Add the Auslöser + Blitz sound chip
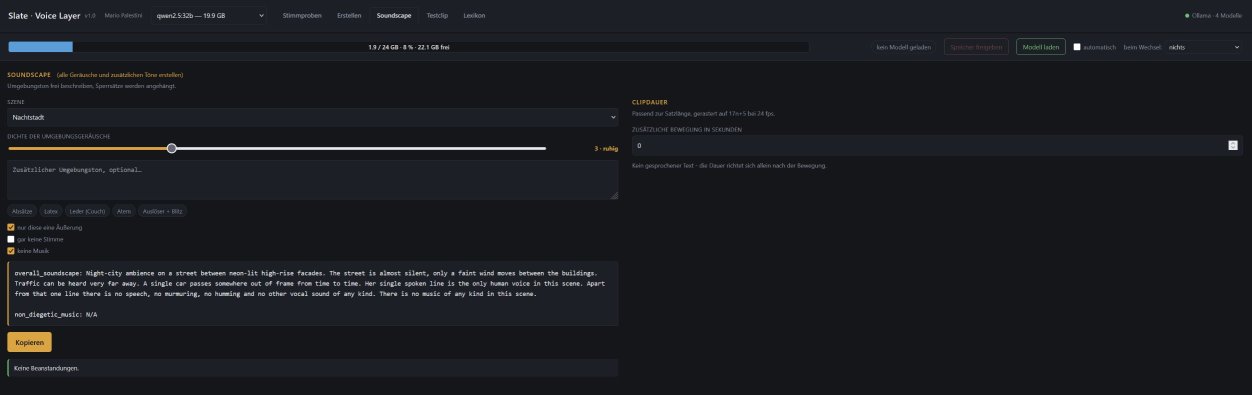This screenshot has height=395, width=1252. [163, 211]
